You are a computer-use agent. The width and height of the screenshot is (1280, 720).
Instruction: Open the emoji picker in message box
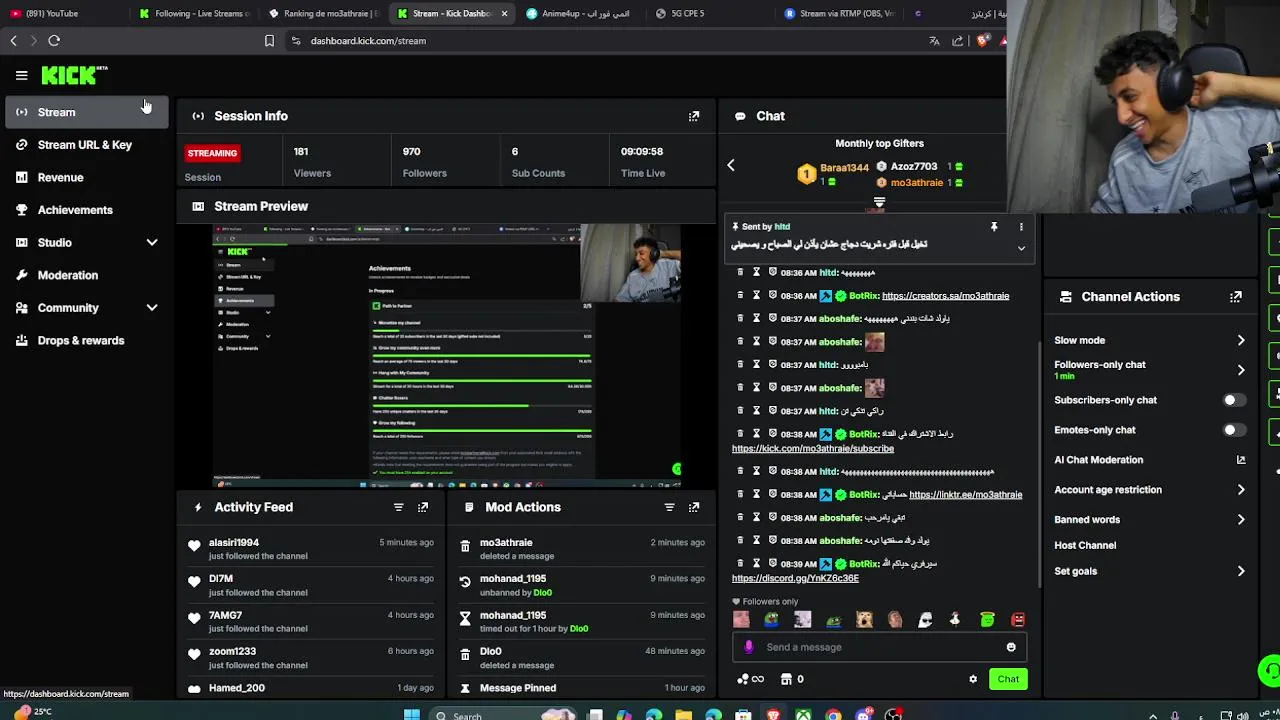tap(1011, 647)
